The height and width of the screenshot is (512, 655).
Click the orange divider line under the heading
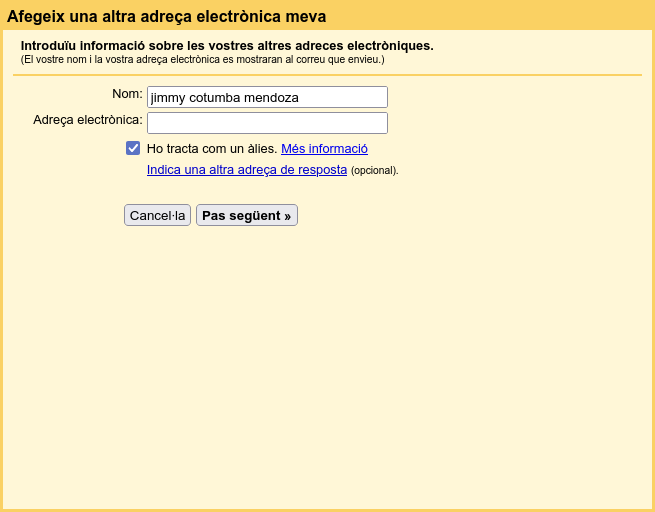327,75
